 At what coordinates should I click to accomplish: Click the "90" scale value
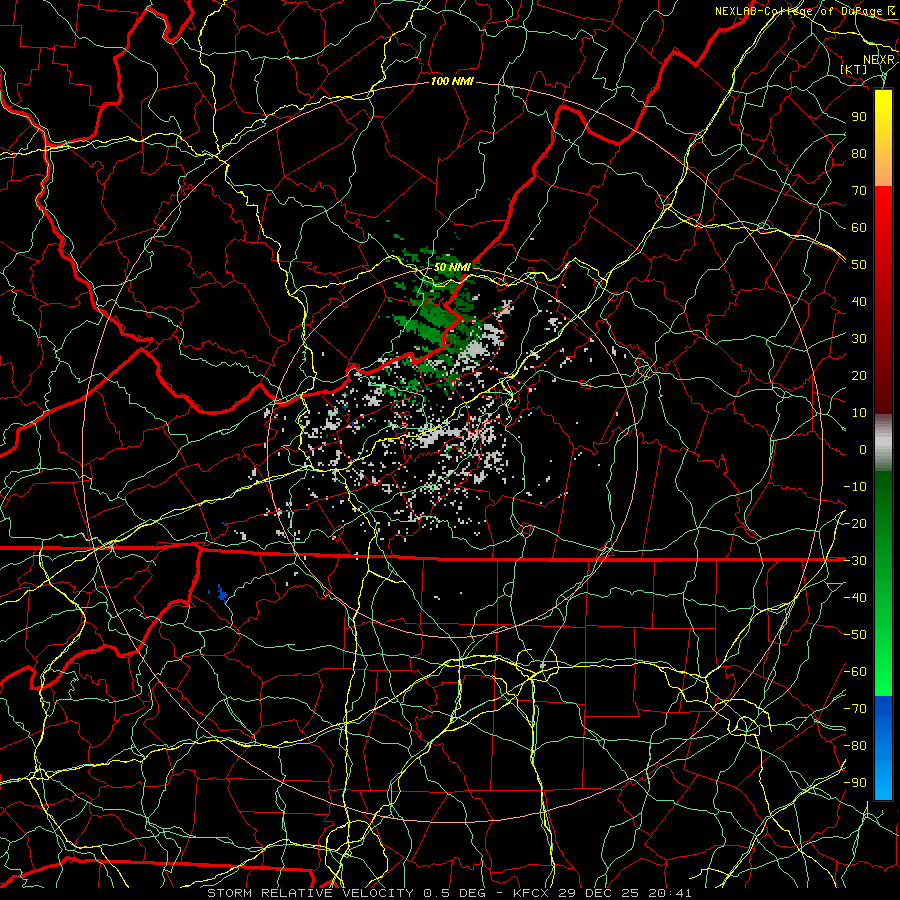(x=859, y=117)
